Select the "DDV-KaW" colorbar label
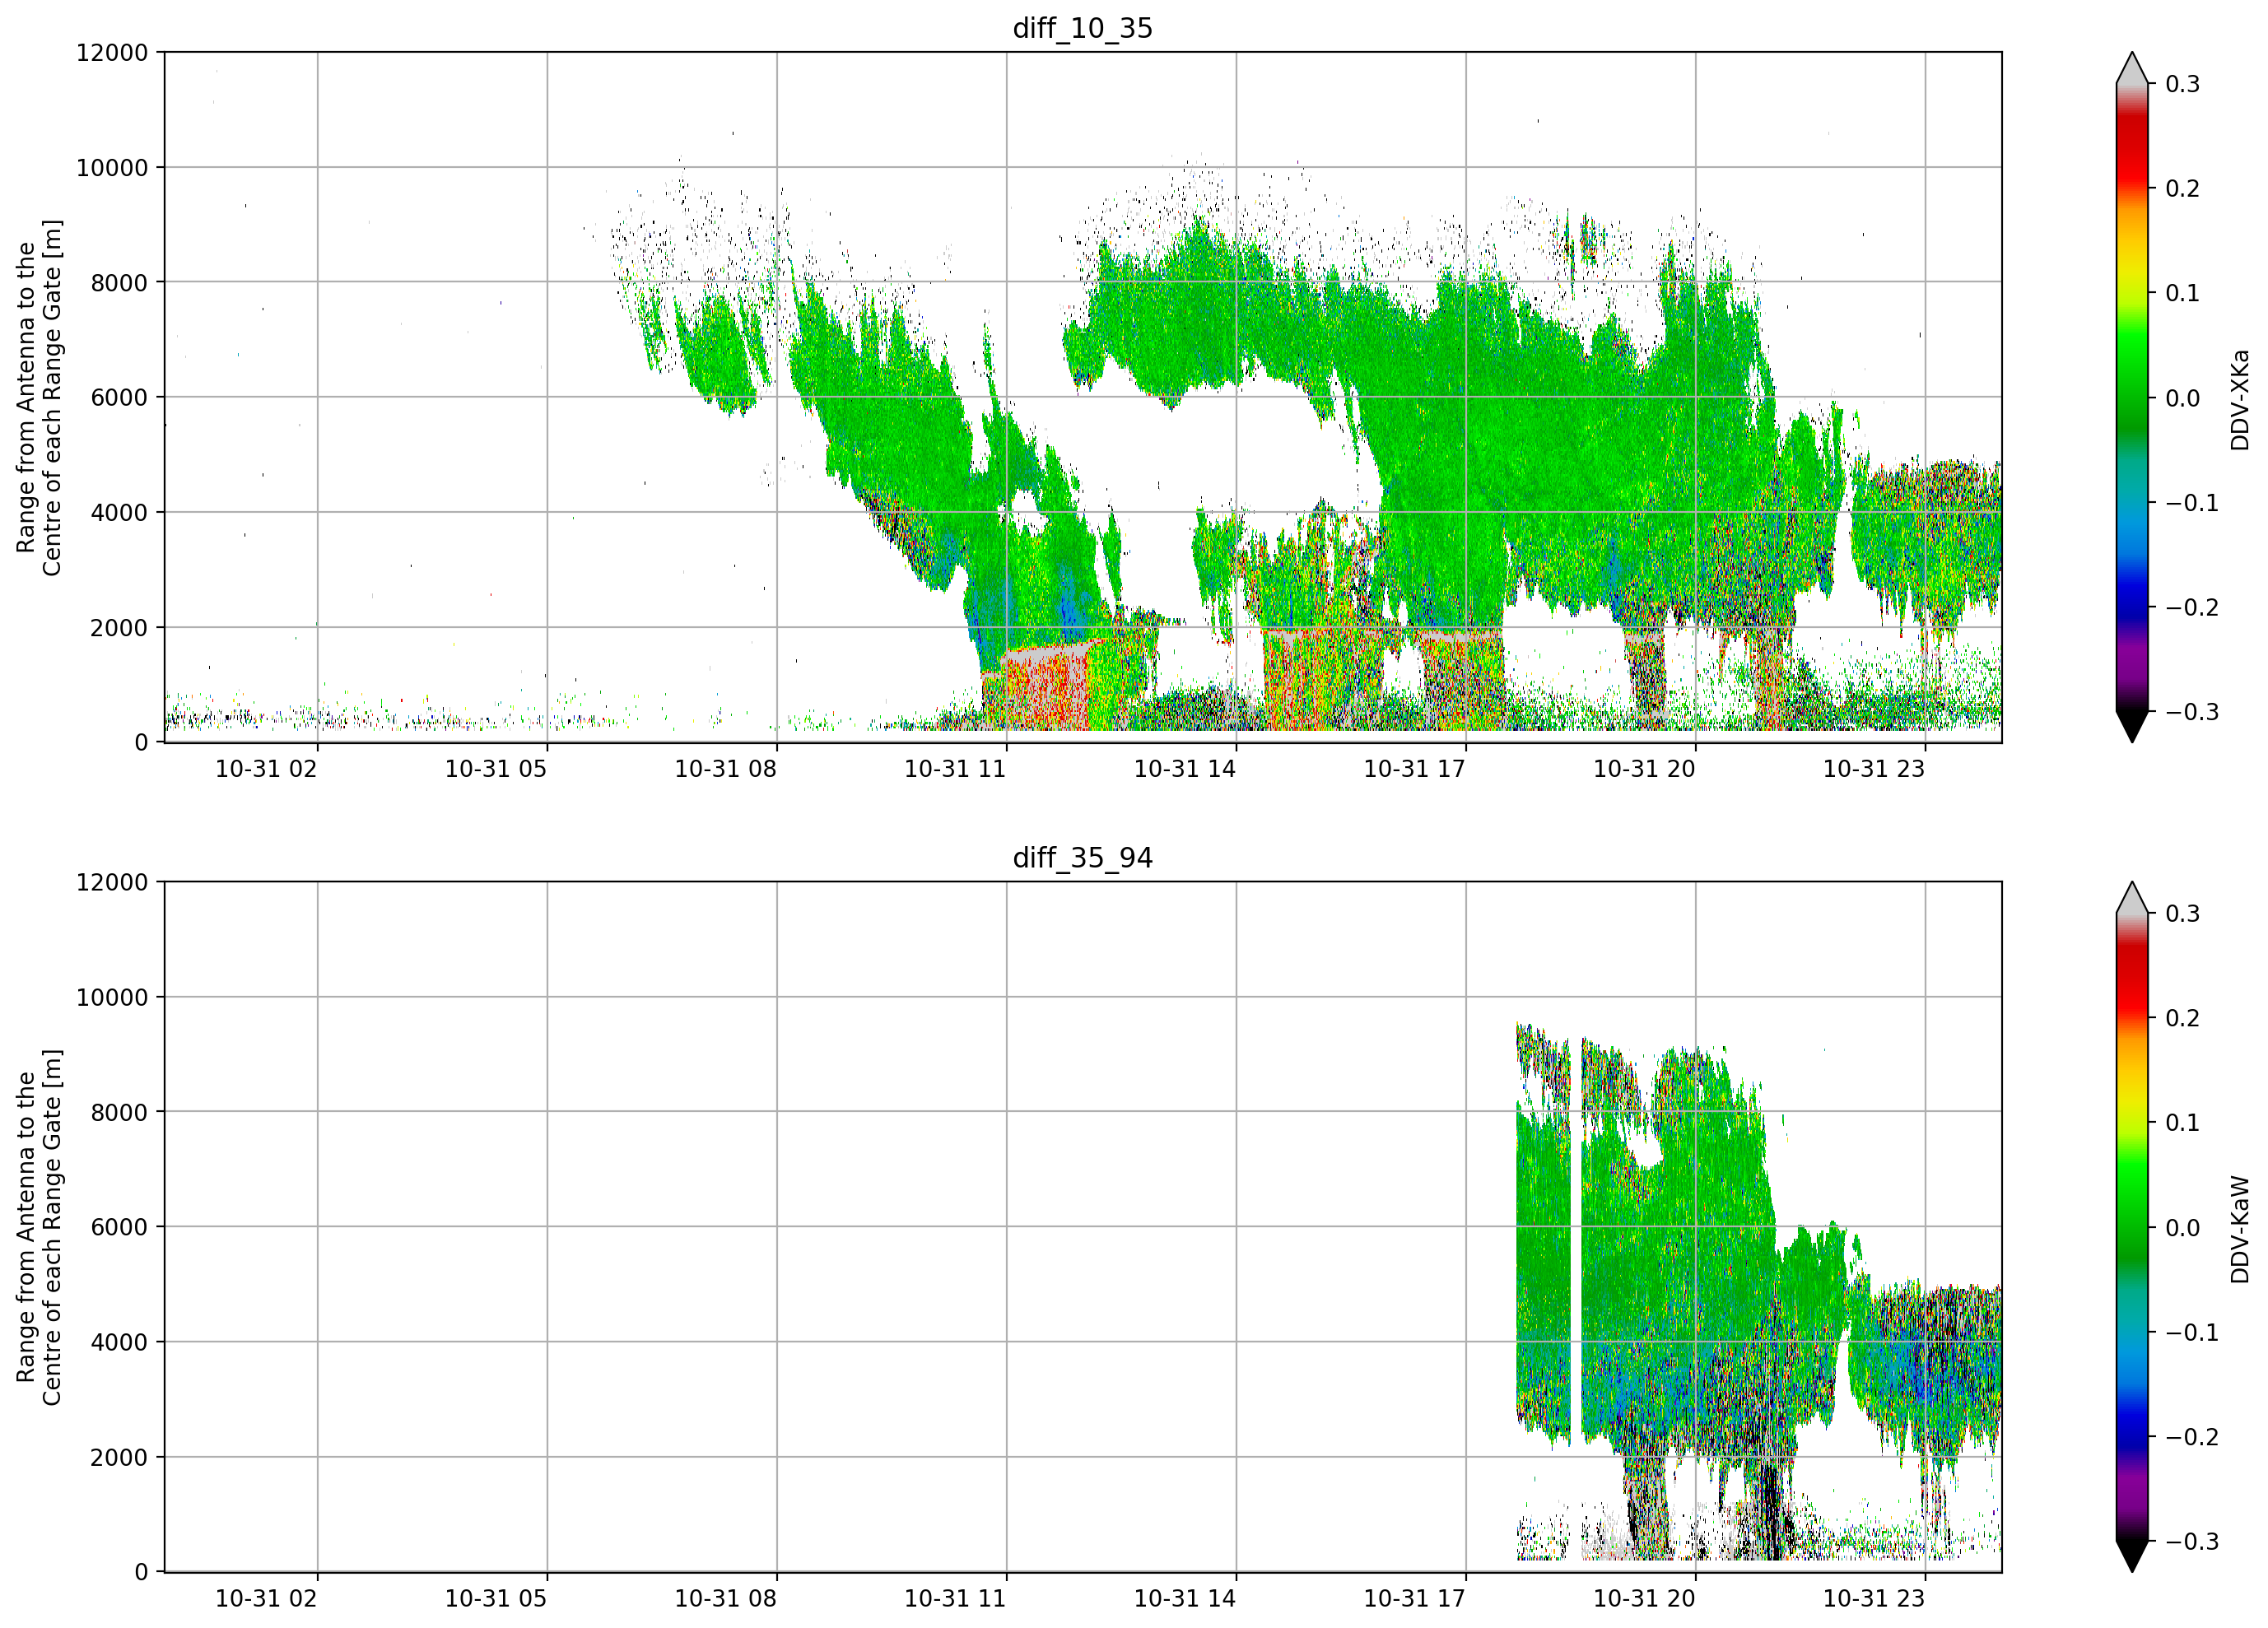The height and width of the screenshot is (1628, 2268). coord(2240,1229)
